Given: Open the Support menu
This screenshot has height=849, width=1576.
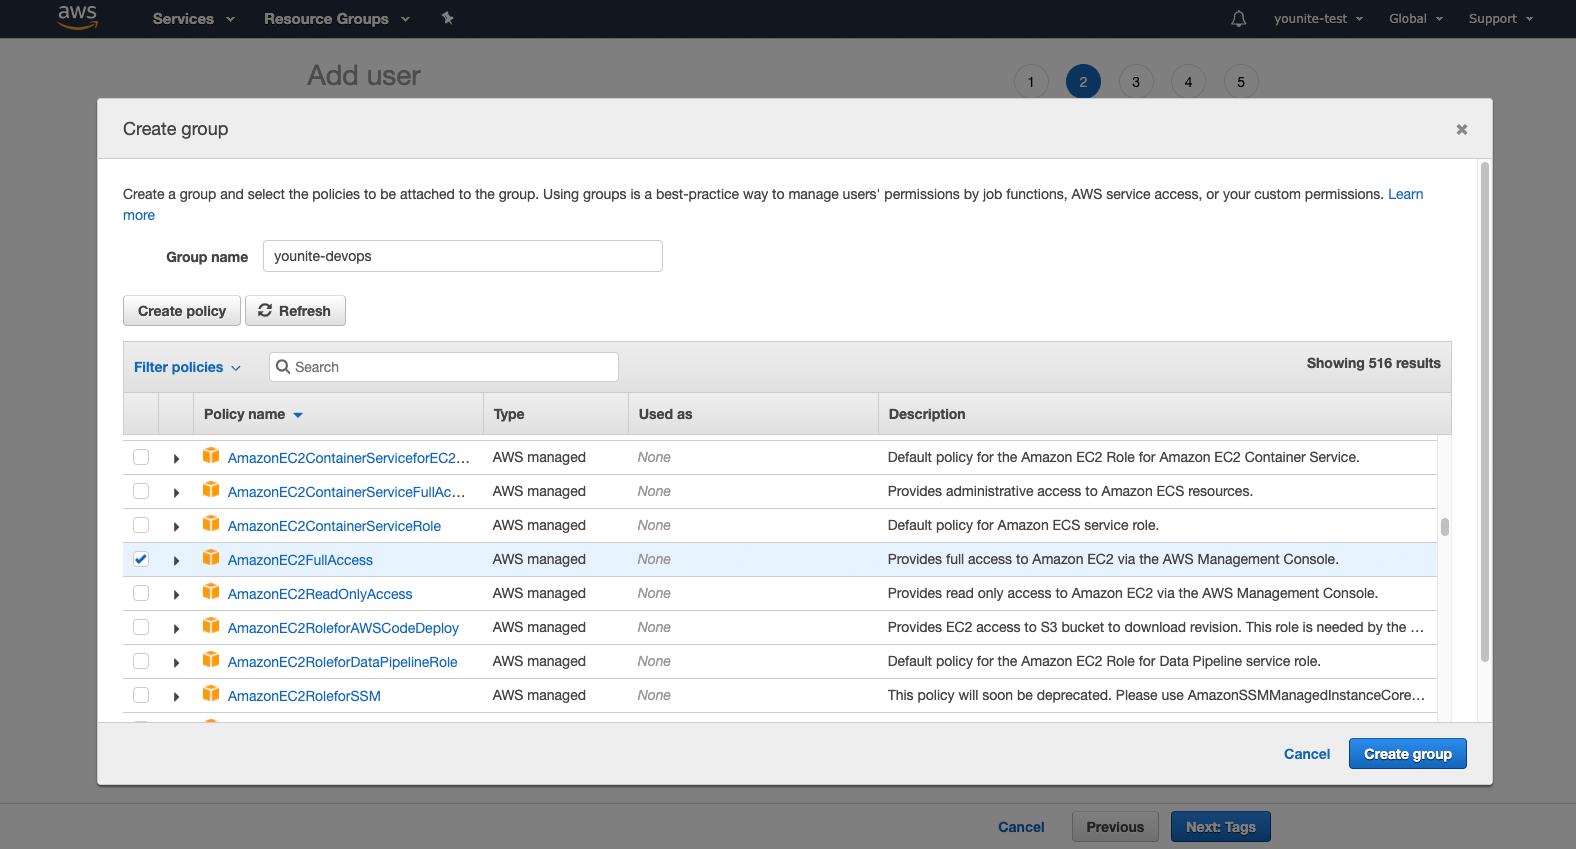Looking at the screenshot, I should pyautogui.click(x=1500, y=19).
